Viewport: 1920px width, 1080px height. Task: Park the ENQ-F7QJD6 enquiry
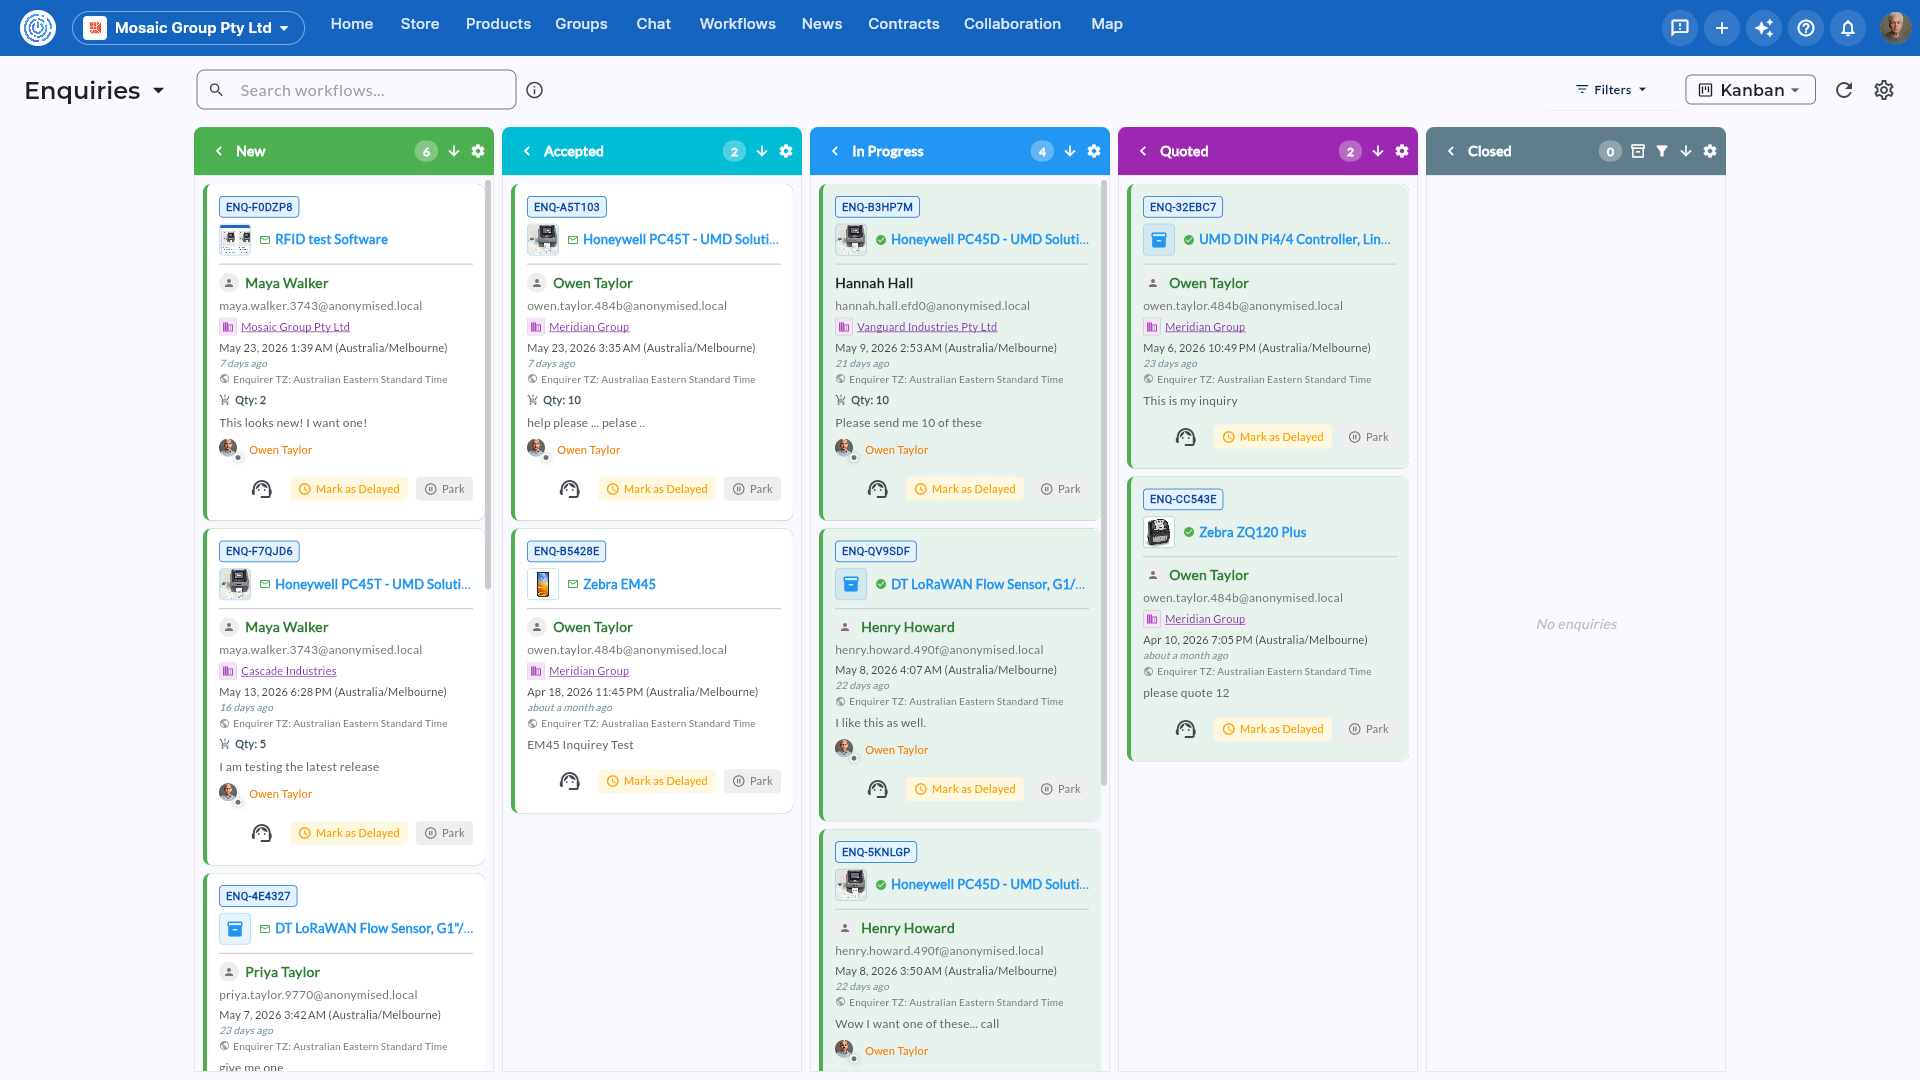point(444,833)
